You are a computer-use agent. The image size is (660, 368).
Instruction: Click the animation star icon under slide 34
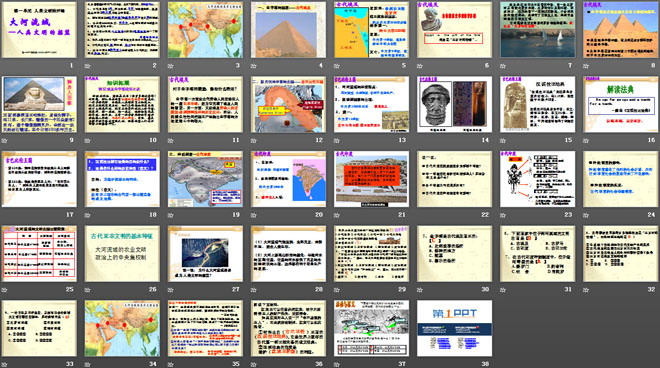[87, 364]
